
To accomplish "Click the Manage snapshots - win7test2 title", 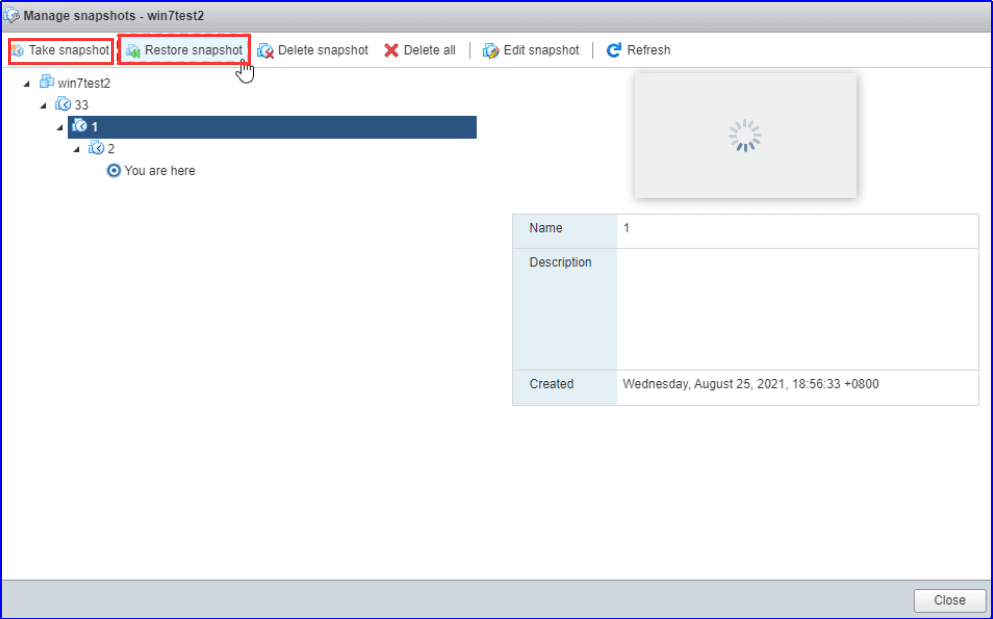I will [x=114, y=15].
